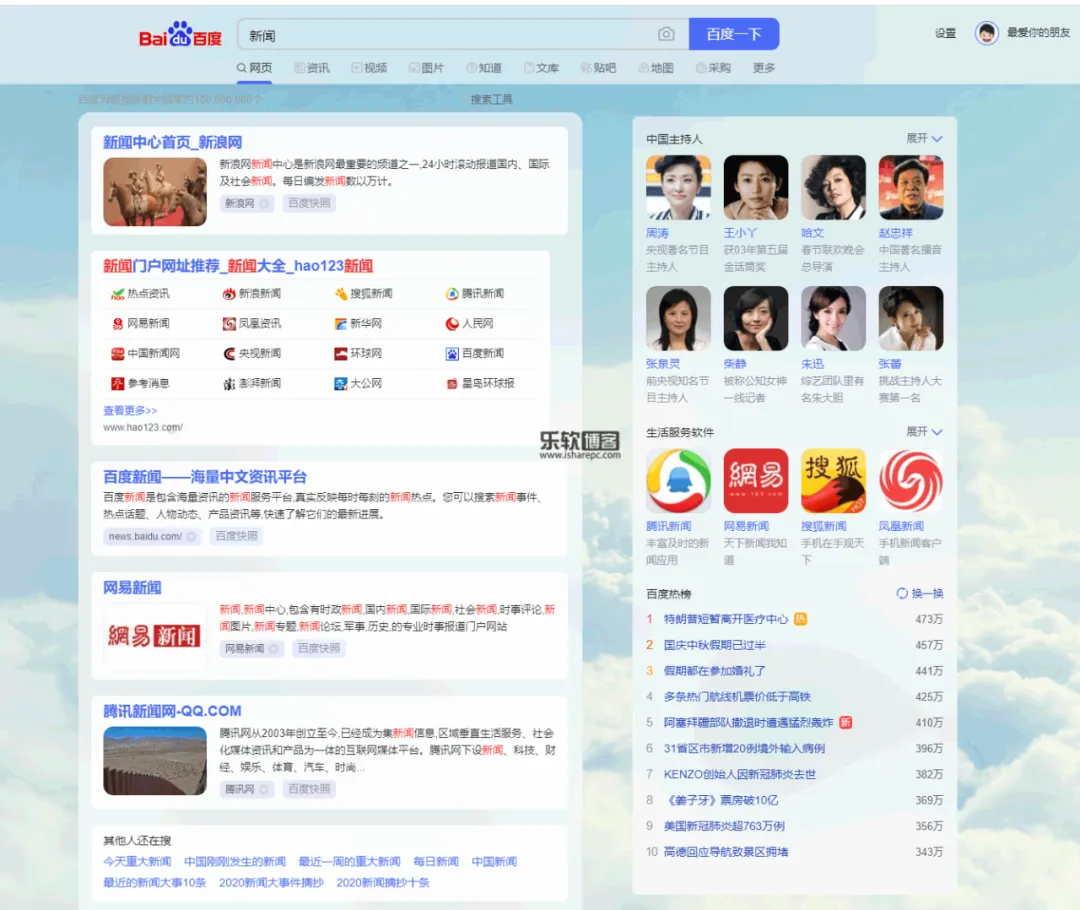The image size is (1080, 910).
Task: Open 新闻中心首页_新浪网 result
Action: tap(172, 142)
